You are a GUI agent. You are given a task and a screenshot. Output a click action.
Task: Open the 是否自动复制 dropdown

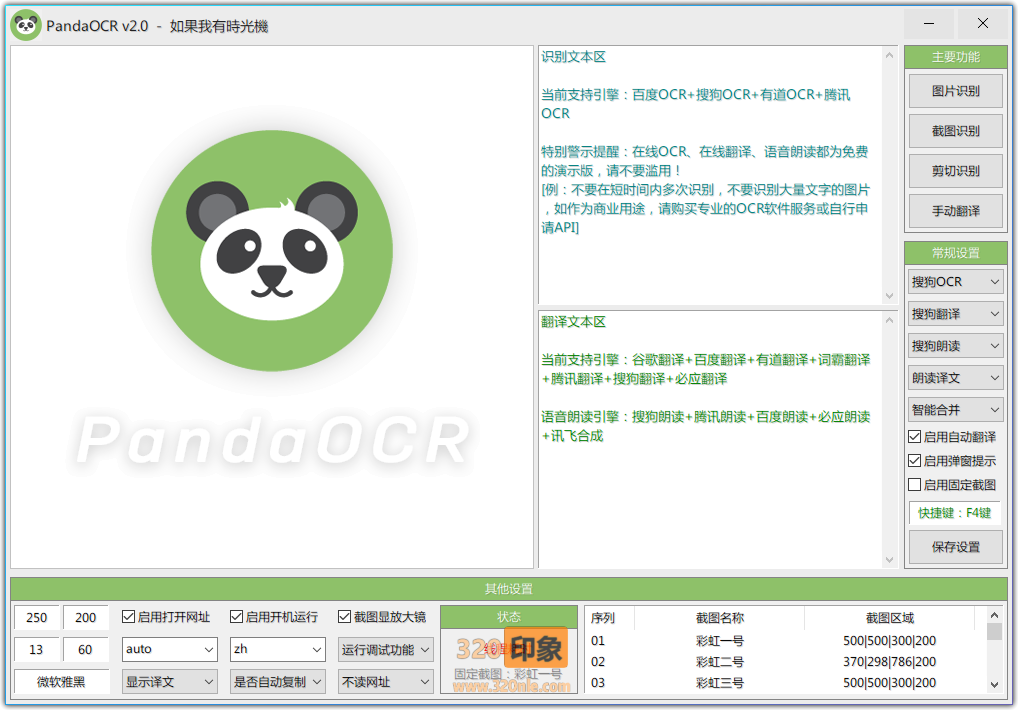click(x=277, y=682)
